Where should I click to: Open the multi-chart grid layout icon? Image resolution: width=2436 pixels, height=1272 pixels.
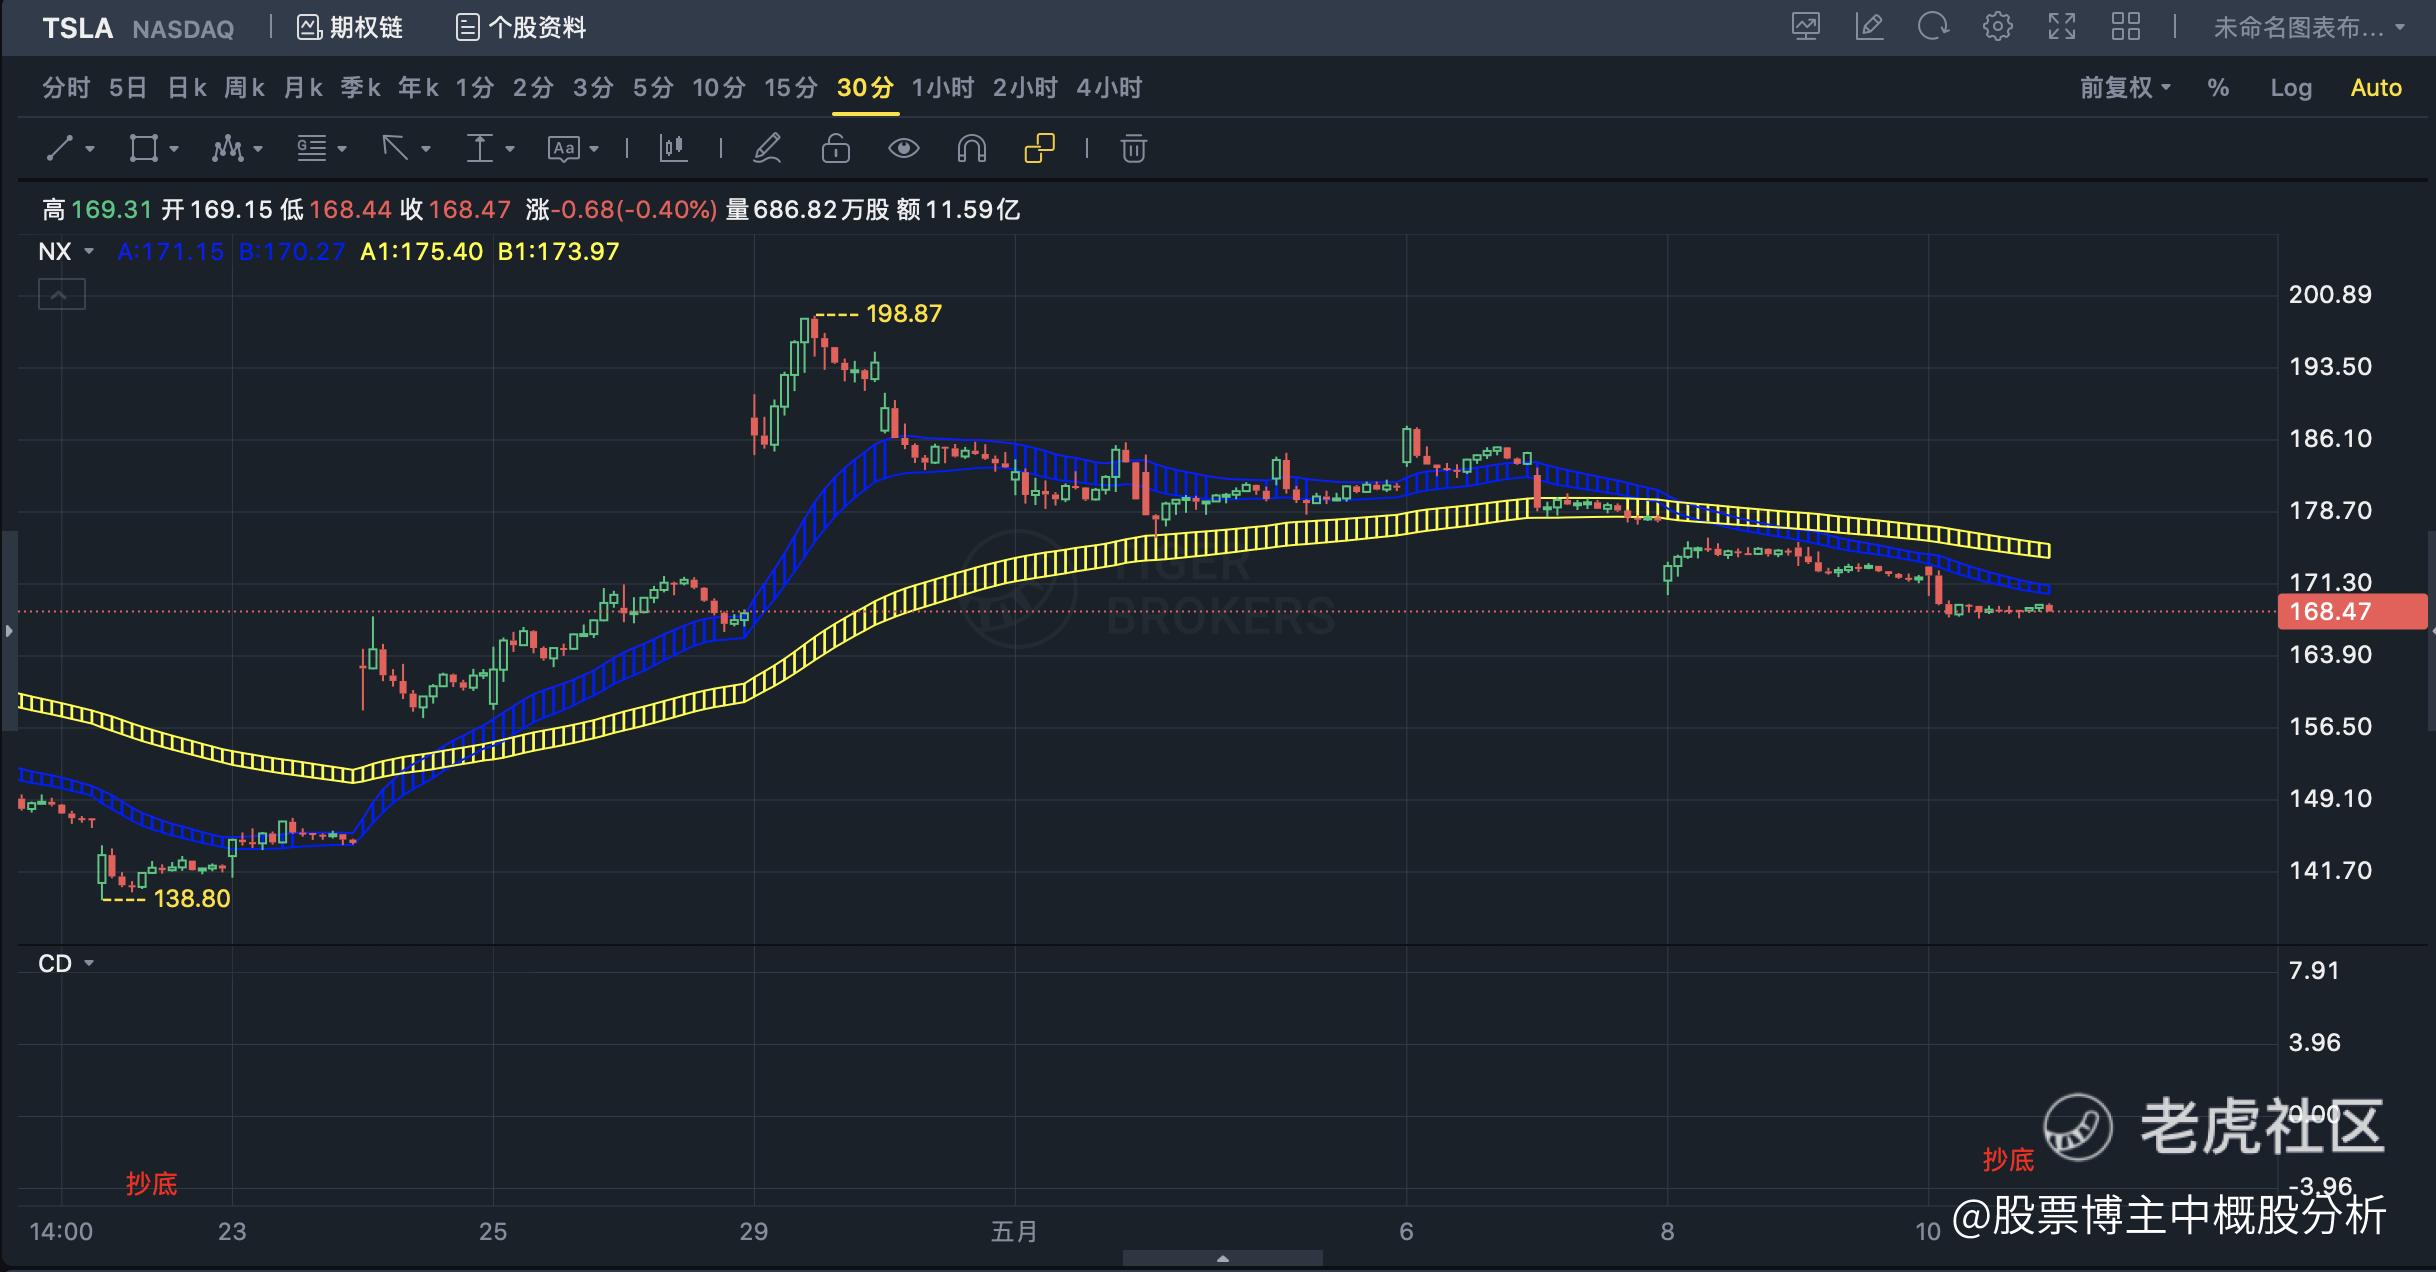[2125, 27]
